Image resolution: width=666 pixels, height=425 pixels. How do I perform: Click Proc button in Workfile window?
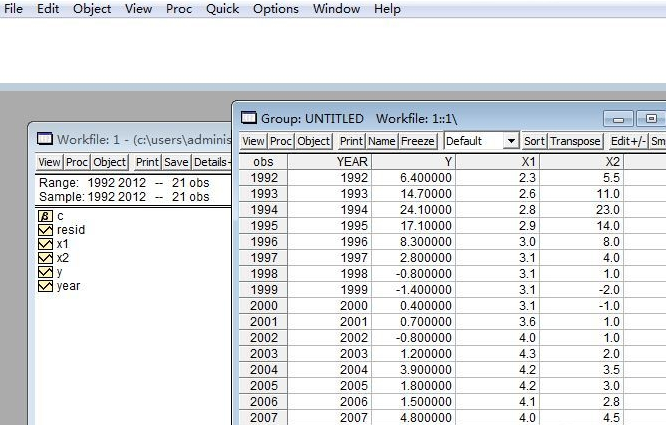(x=77, y=162)
